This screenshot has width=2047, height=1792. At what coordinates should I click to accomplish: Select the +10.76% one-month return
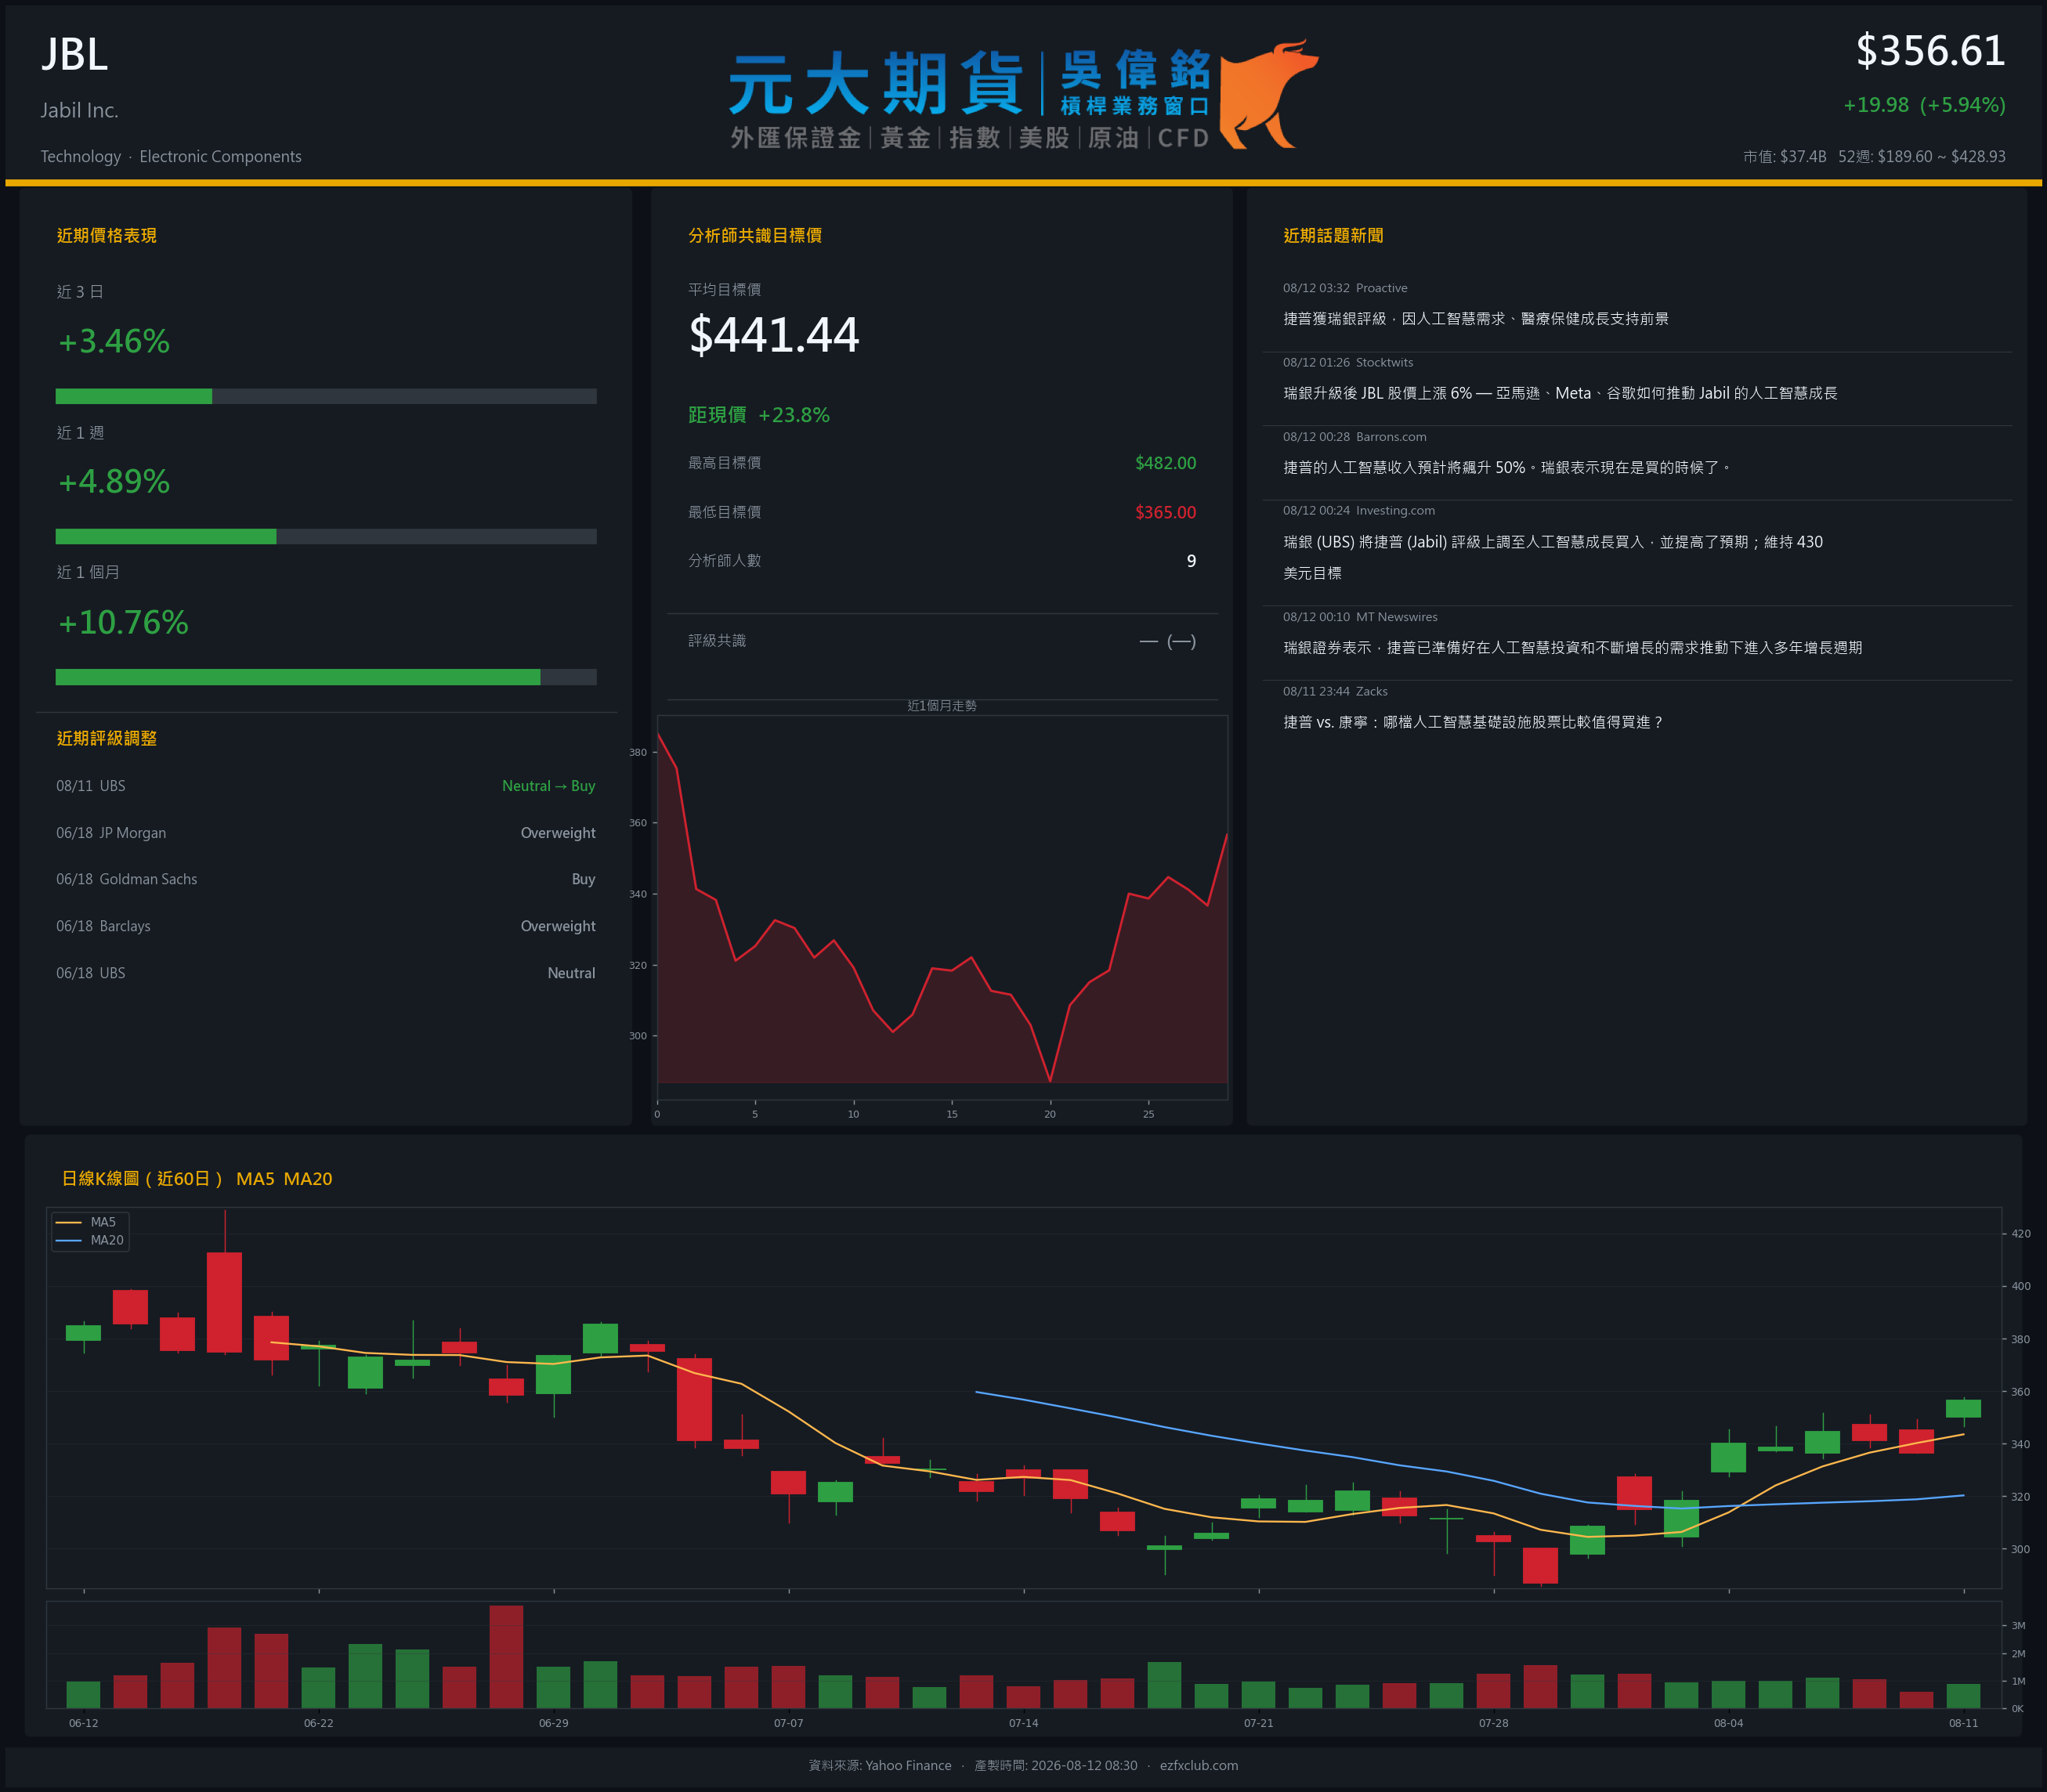coord(123,622)
